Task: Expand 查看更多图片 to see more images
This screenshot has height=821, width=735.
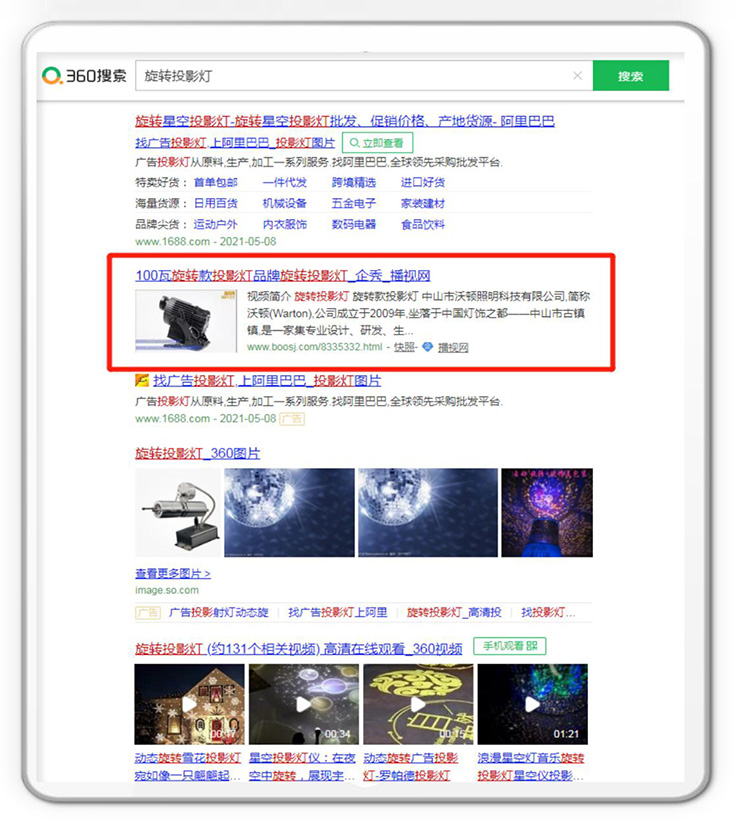Action: [173, 574]
